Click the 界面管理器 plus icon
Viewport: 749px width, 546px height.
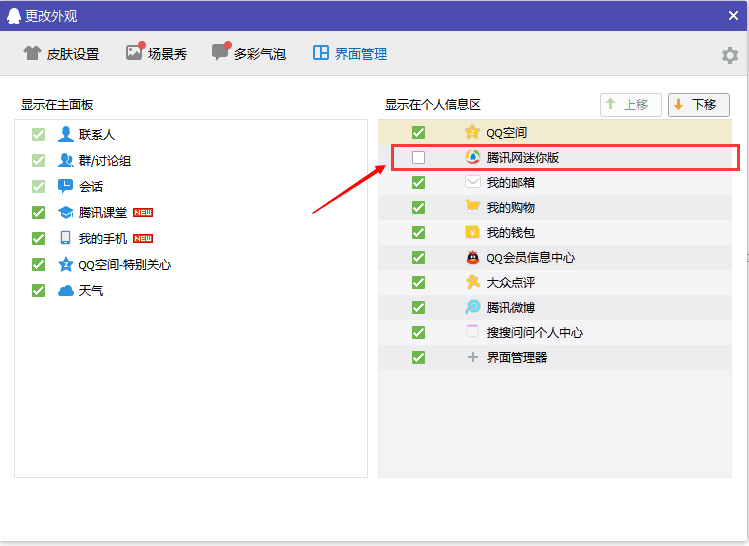[472, 357]
